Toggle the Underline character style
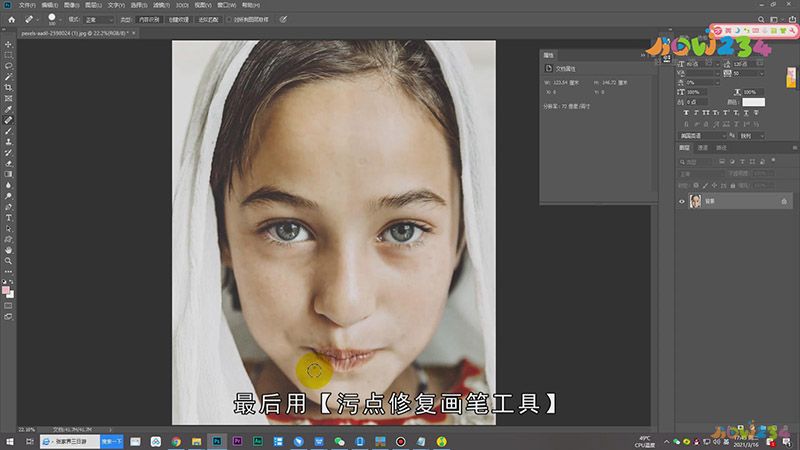The height and width of the screenshot is (450, 800). pyautogui.click(x=746, y=113)
